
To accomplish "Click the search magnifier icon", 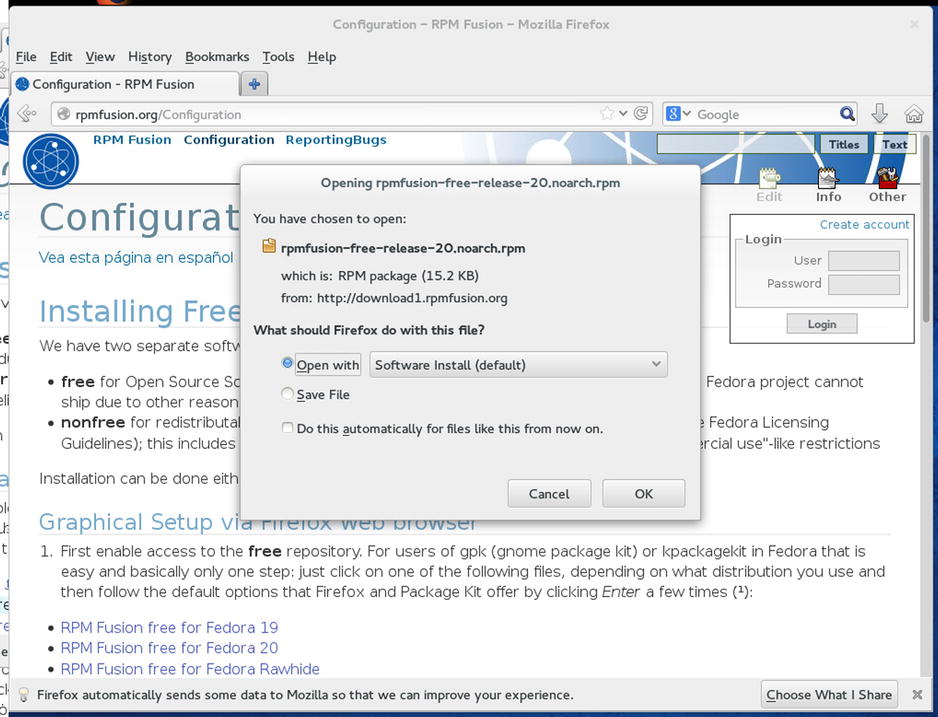I will point(847,114).
